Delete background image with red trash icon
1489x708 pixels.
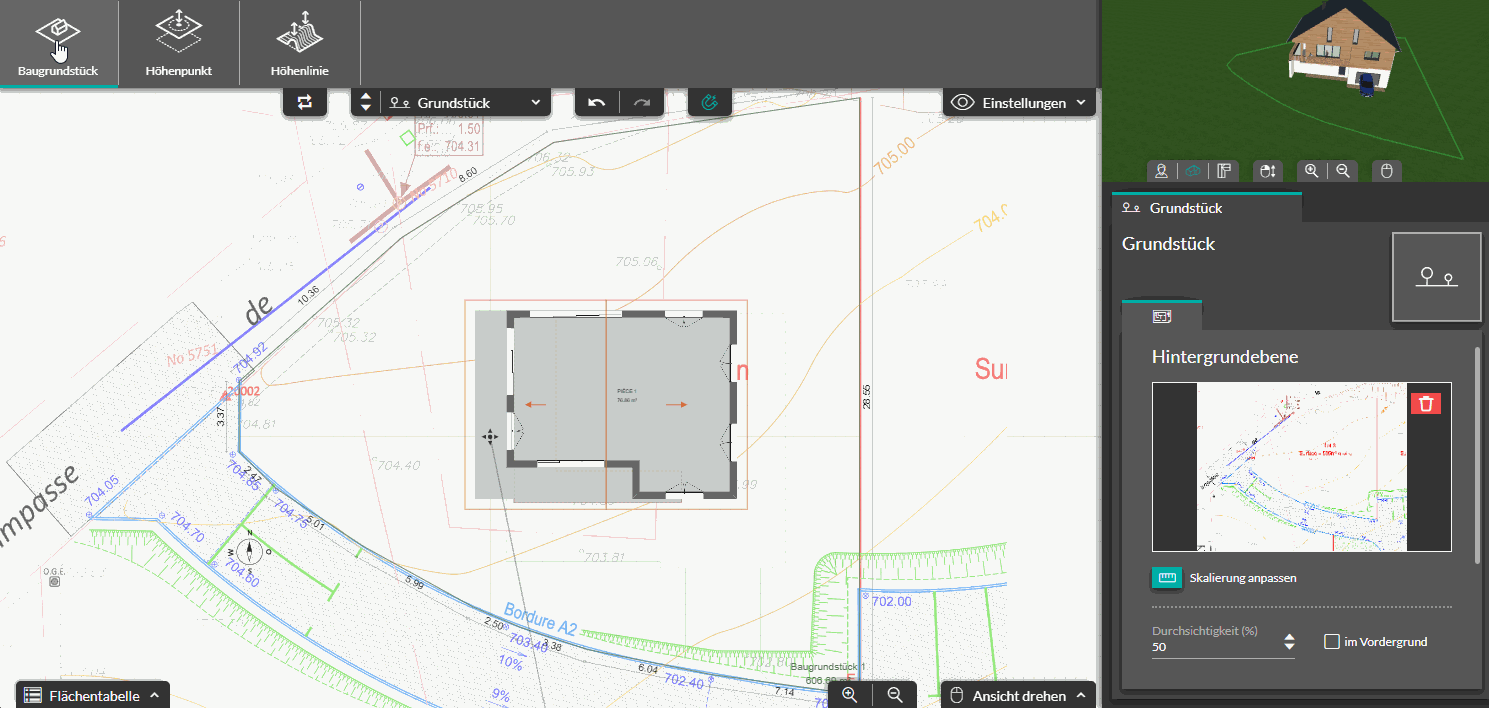[x=1426, y=403]
